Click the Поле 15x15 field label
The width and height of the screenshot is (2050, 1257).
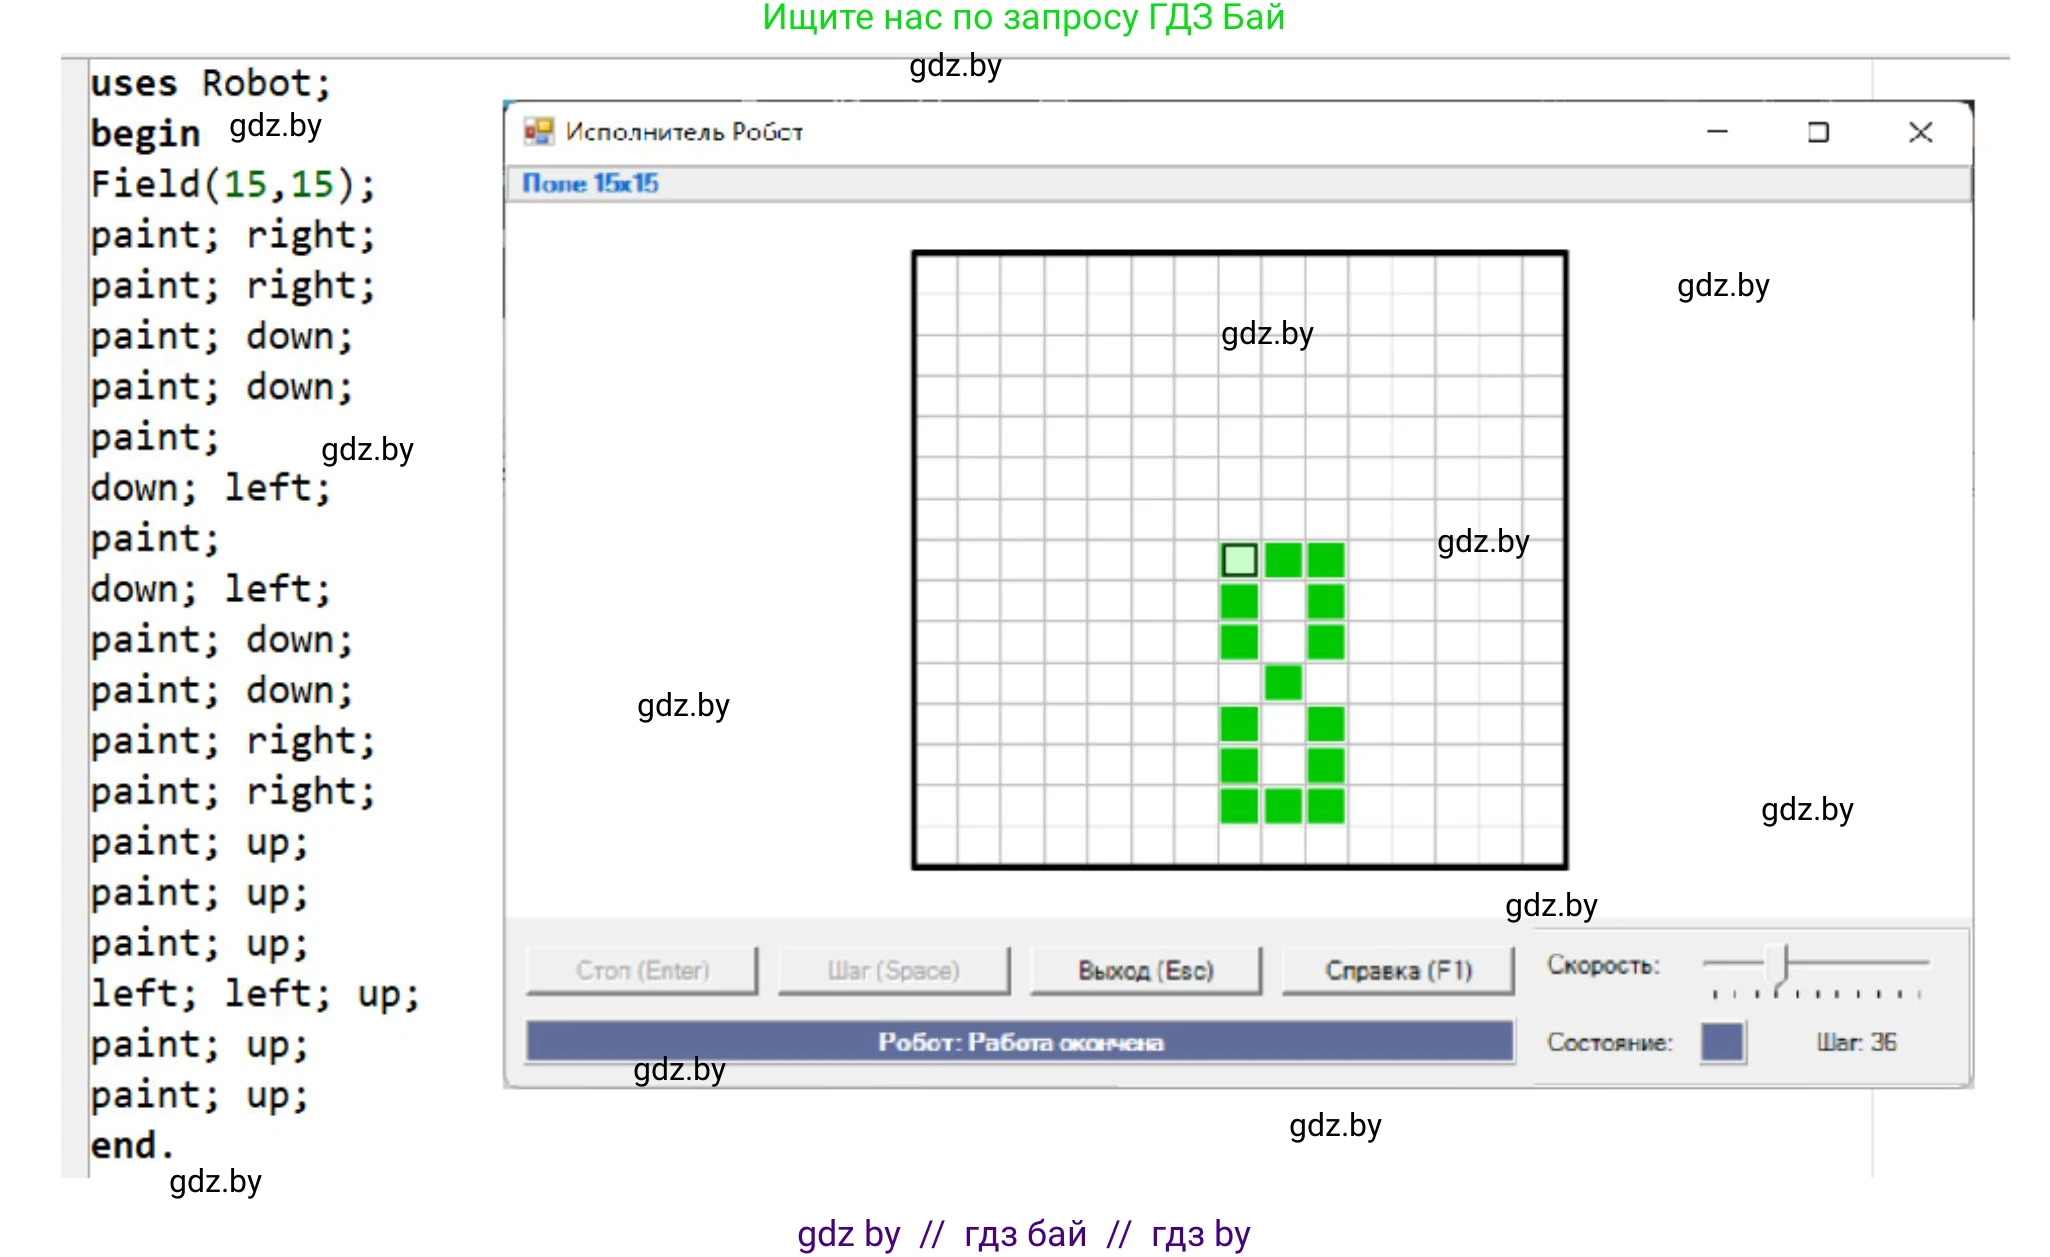[590, 184]
